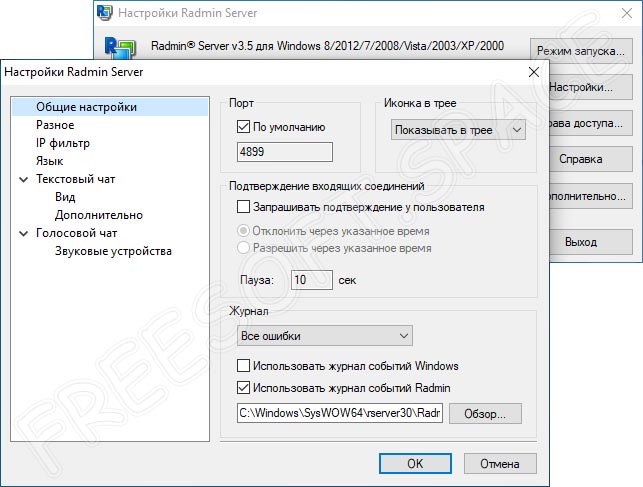Click 'Права доступа...' button in background window

point(591,123)
